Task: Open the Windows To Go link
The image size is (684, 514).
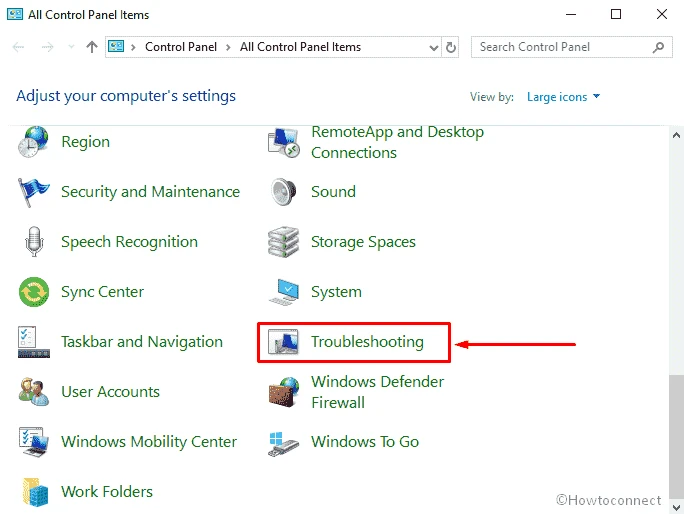Action: coord(365,442)
